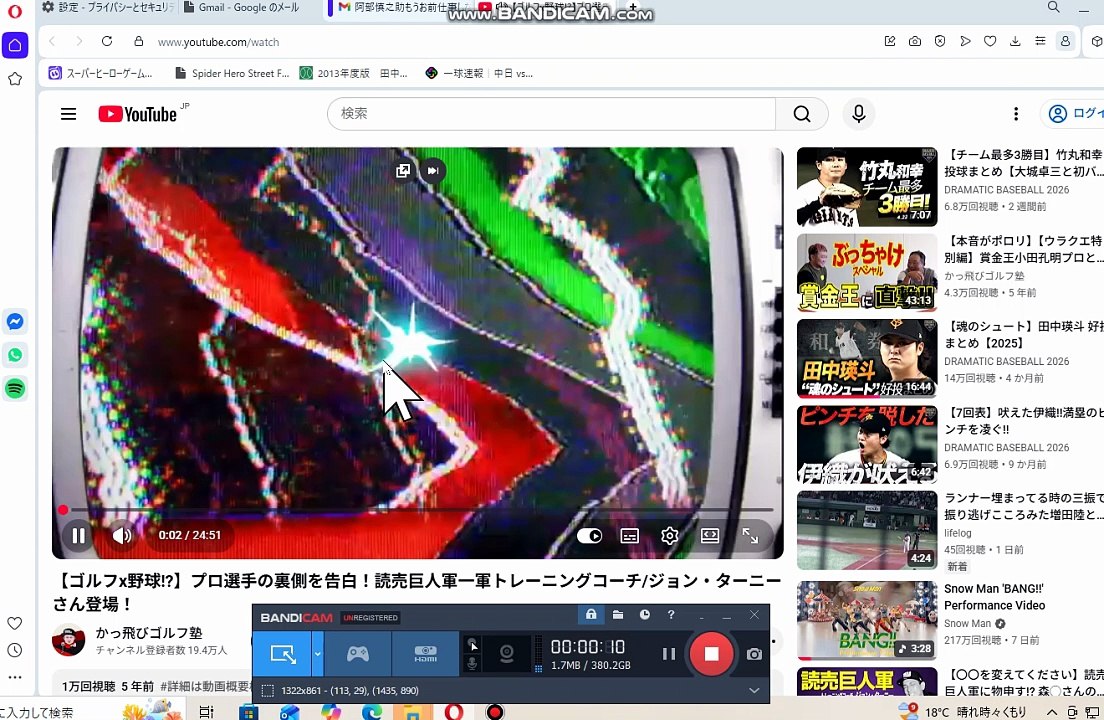Go to YouTube home via logo

click(137, 114)
